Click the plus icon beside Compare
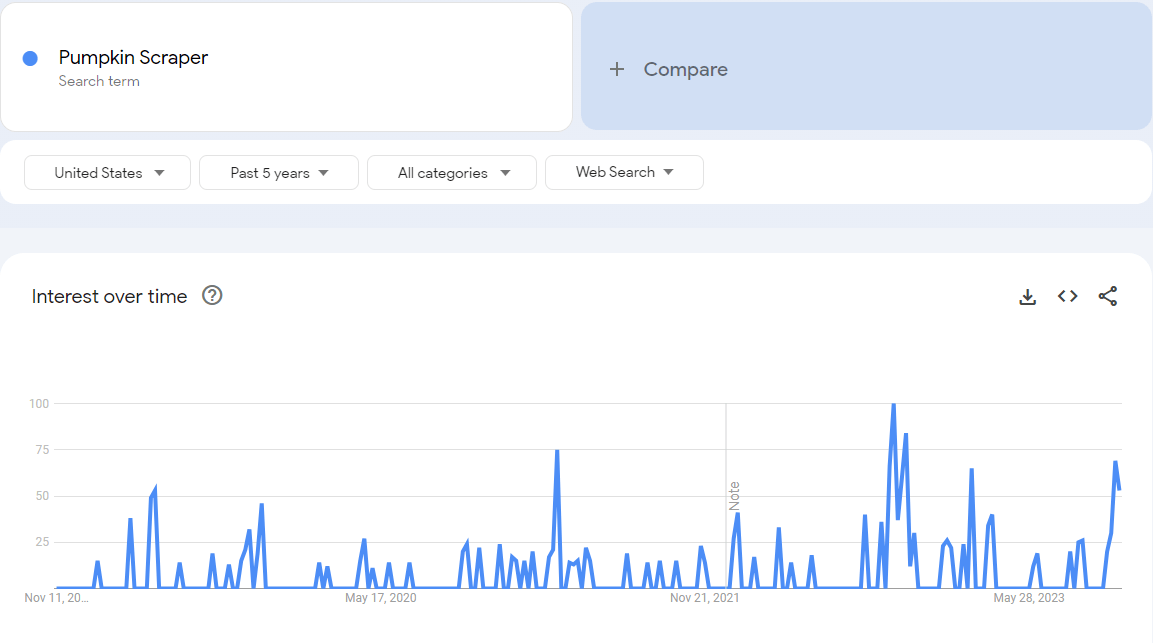This screenshot has height=643, width=1153. (617, 69)
